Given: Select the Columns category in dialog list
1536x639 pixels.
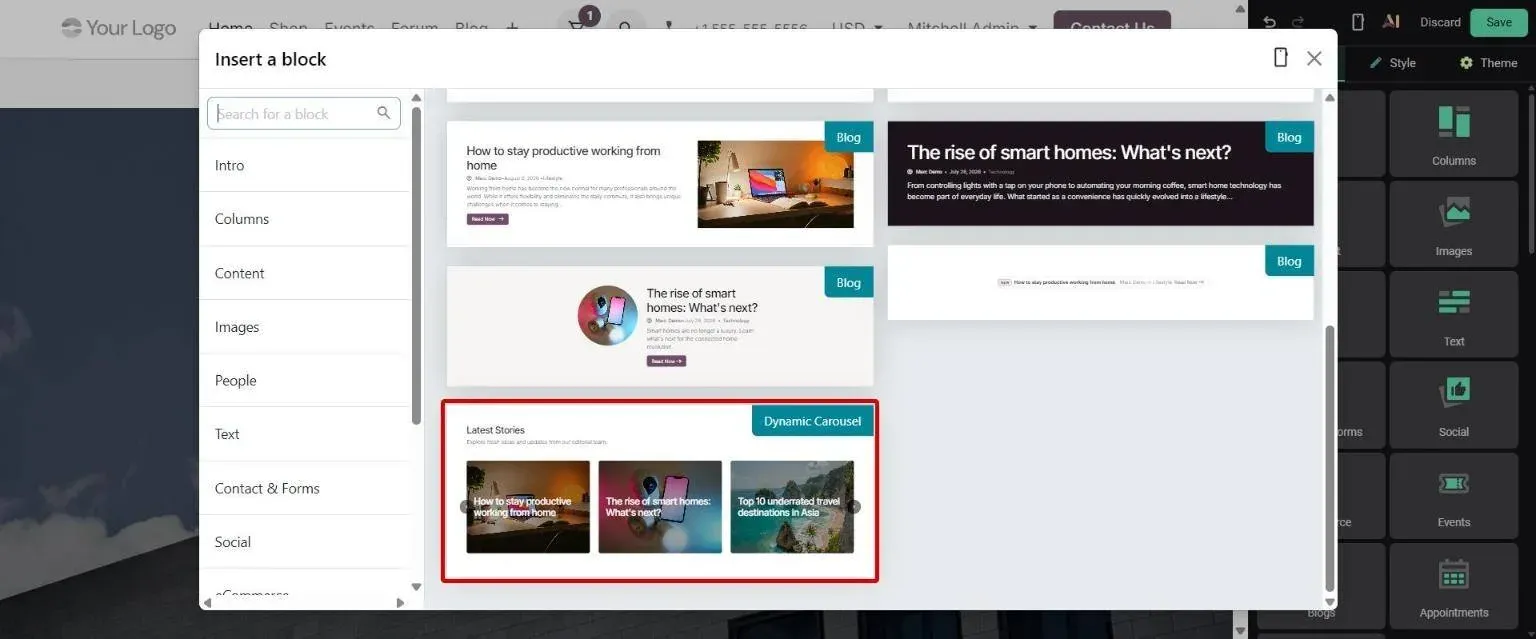Looking at the screenshot, I should [305, 219].
